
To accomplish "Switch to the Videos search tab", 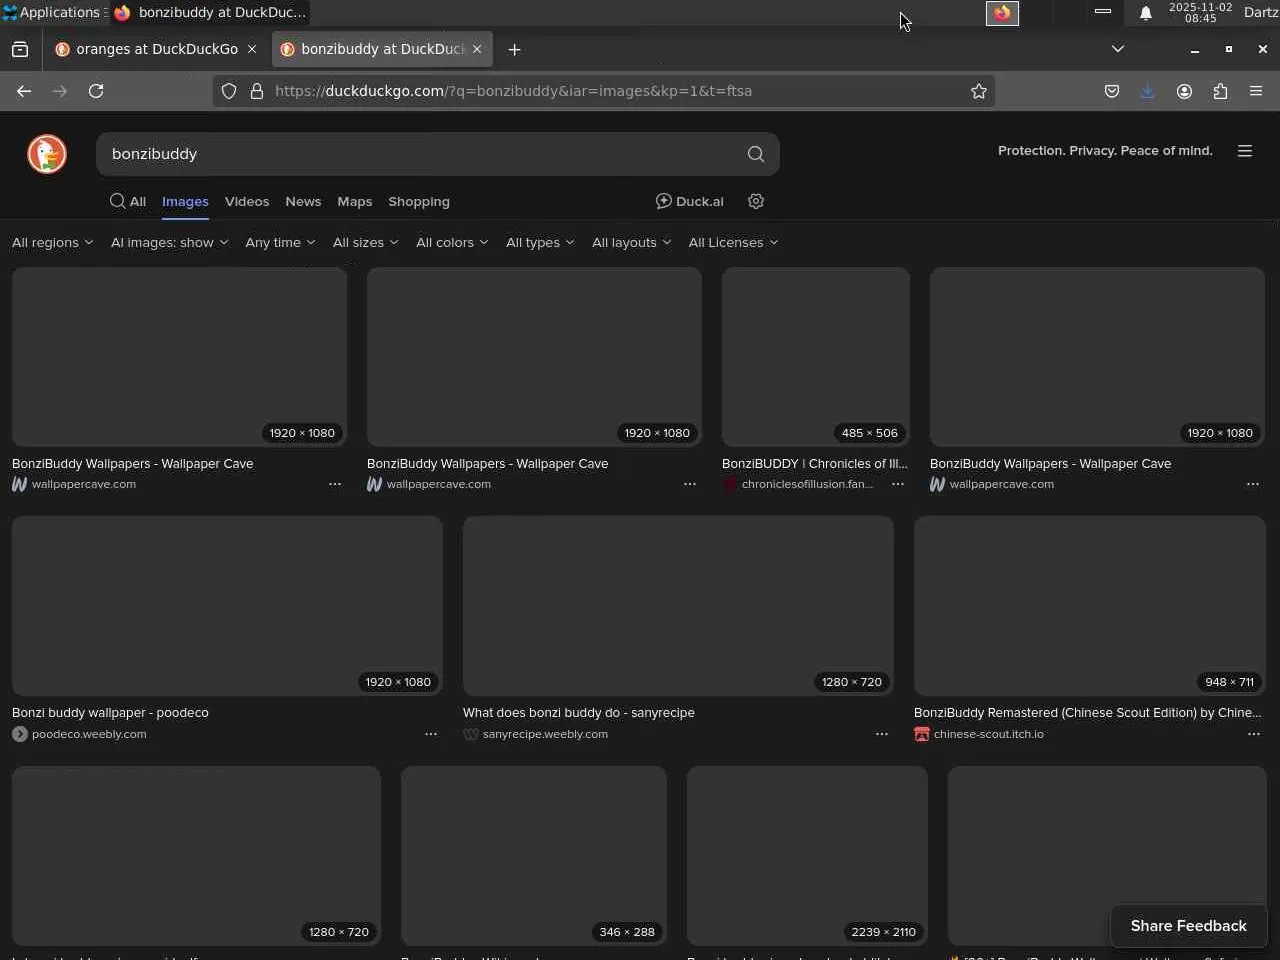I will pos(247,201).
